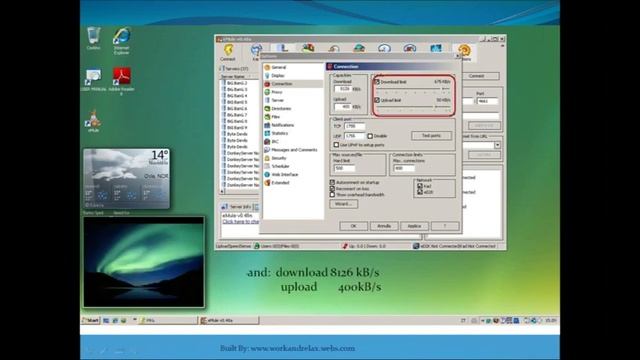Toggle Reconnect on loss checkbox
This screenshot has width=640, height=360.
tap(332, 189)
